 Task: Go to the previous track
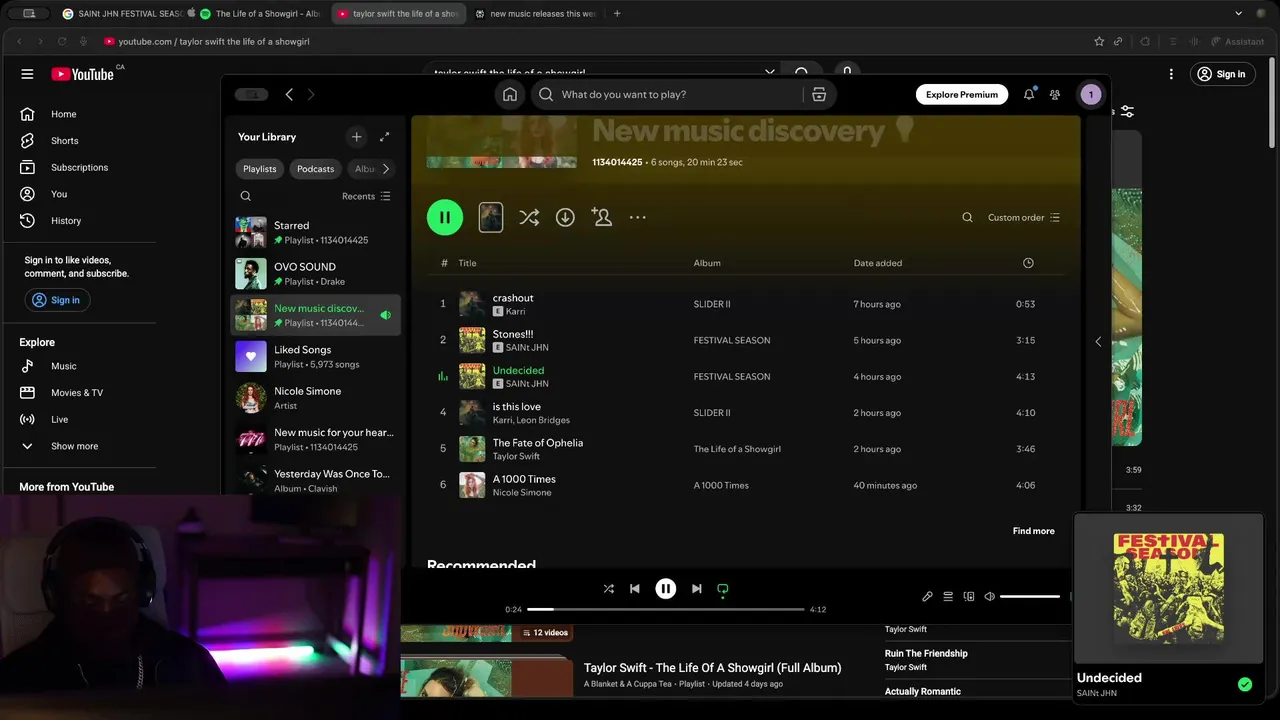click(634, 589)
